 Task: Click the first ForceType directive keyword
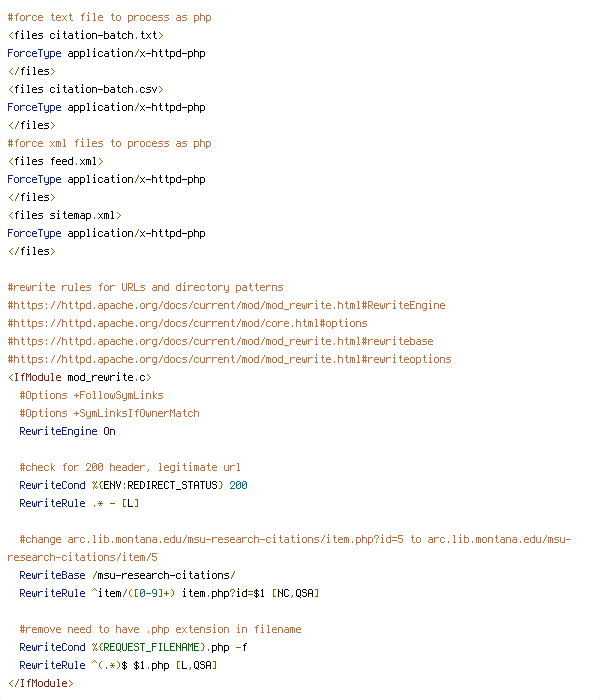34,54
